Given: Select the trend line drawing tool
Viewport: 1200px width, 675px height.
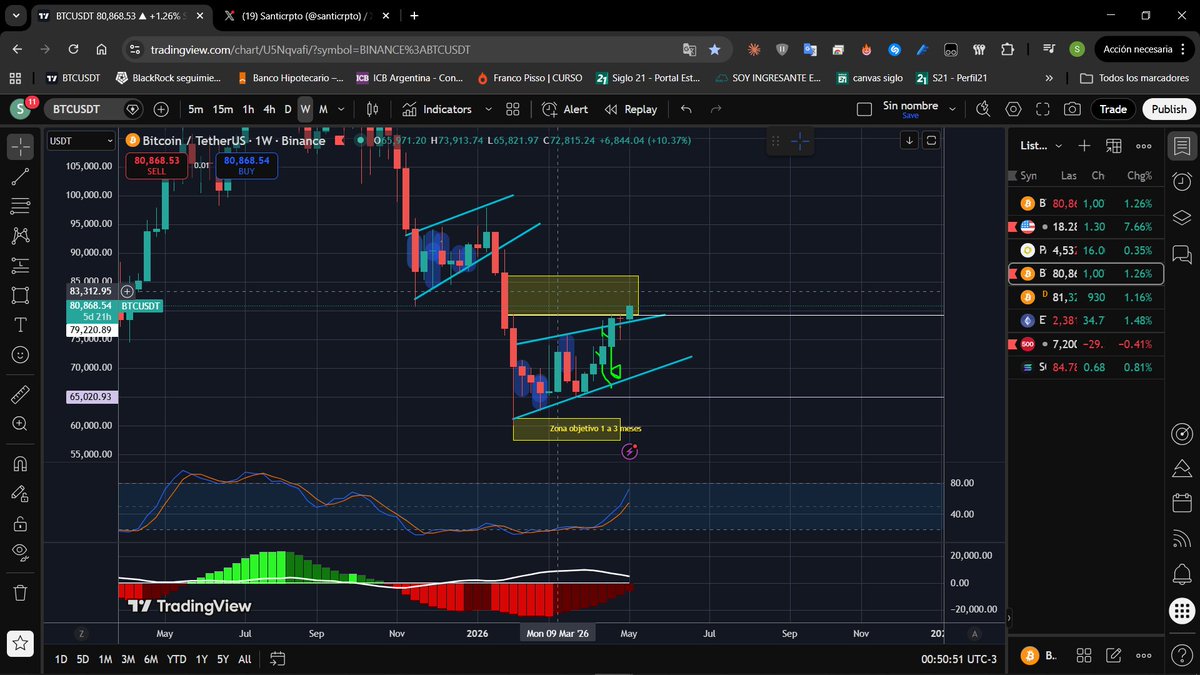Looking at the screenshot, I should pos(20,177).
